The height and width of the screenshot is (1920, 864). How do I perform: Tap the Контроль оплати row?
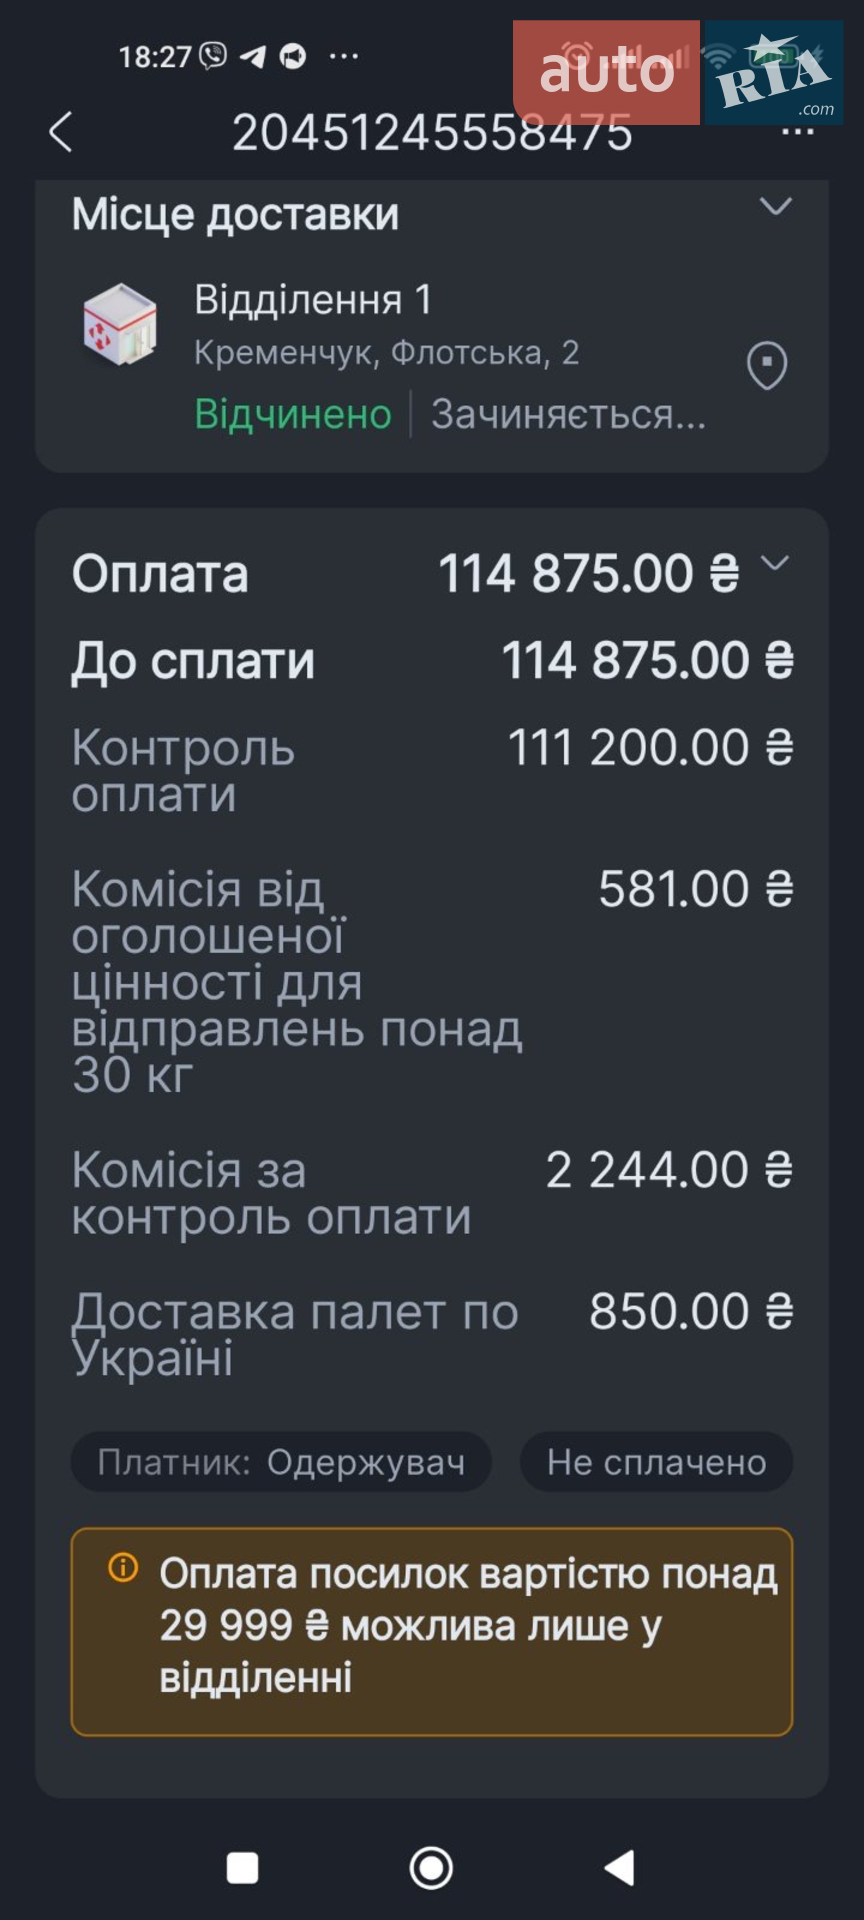click(x=432, y=771)
